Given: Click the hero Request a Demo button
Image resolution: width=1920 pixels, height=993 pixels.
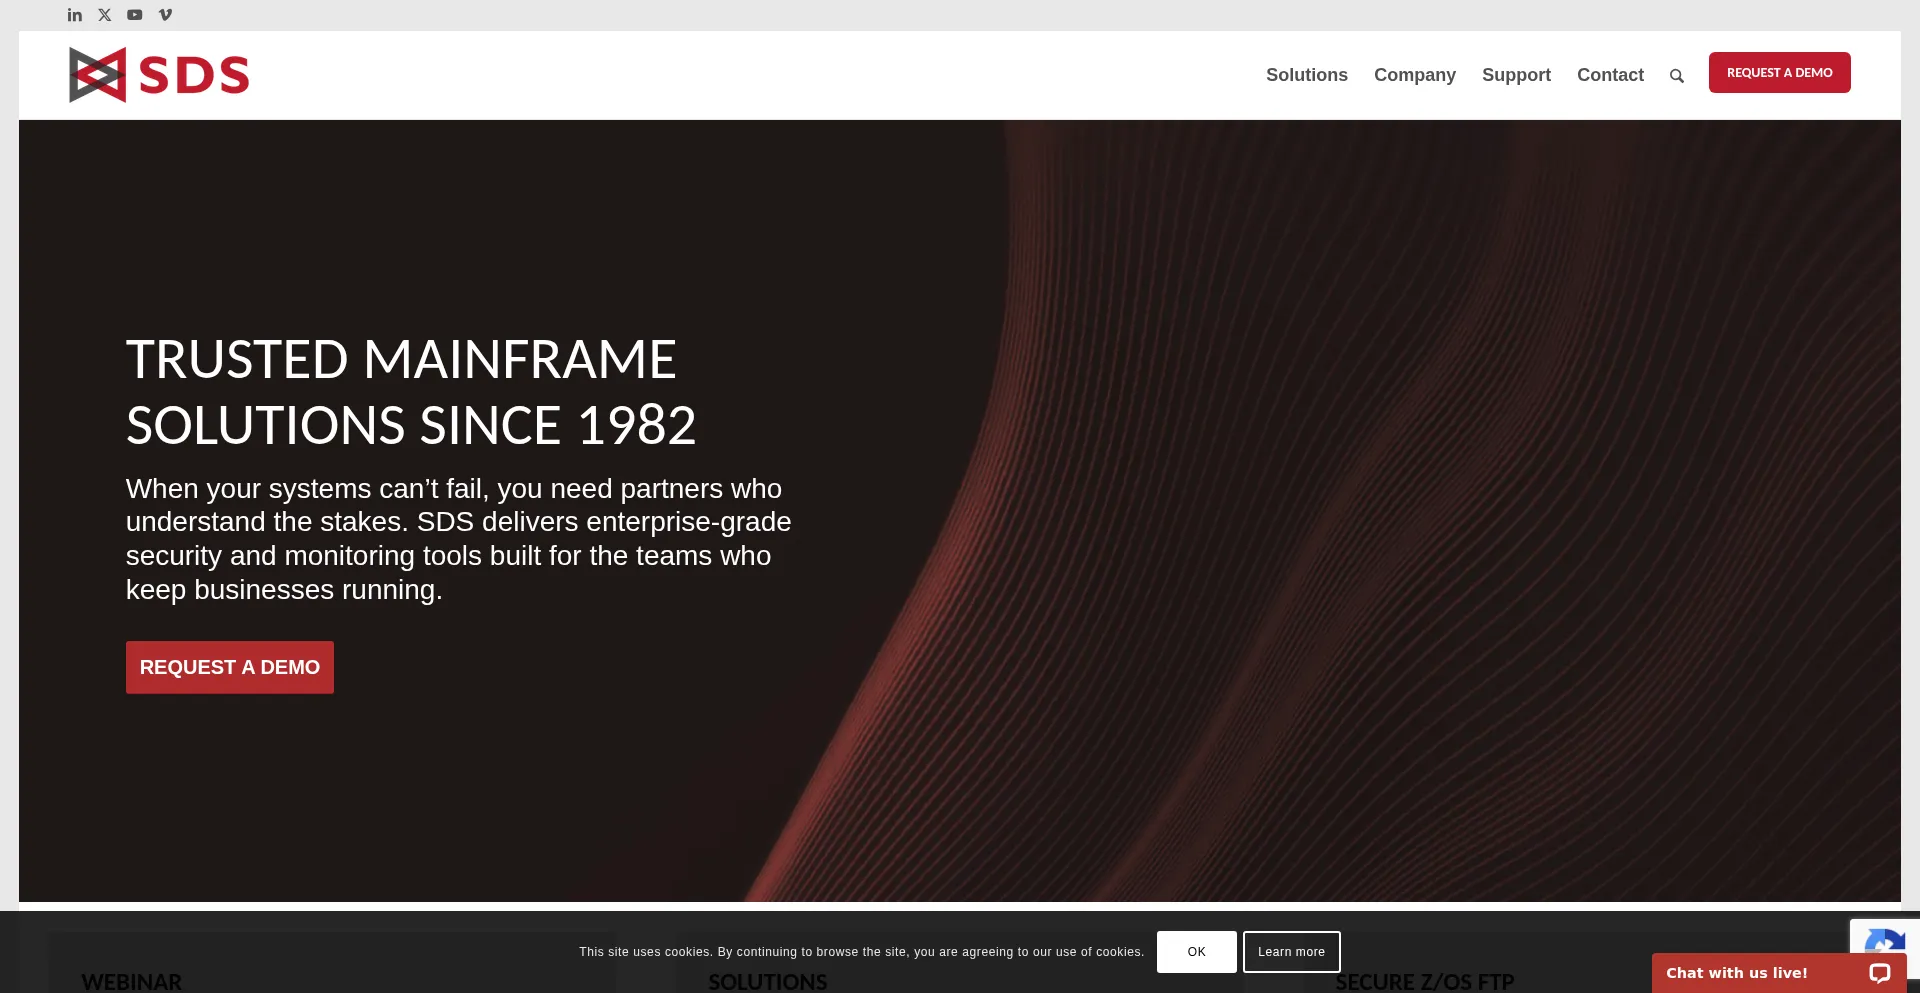Looking at the screenshot, I should click(x=230, y=667).
